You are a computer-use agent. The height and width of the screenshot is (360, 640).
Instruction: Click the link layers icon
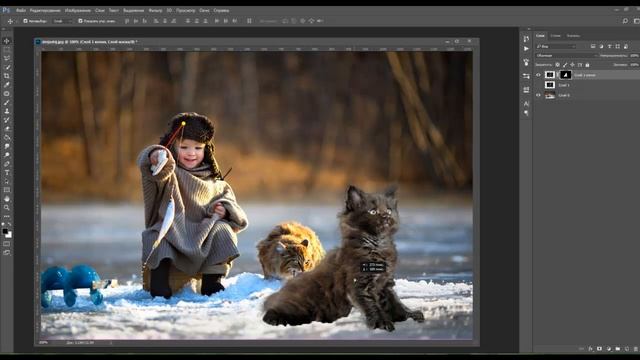(582, 349)
